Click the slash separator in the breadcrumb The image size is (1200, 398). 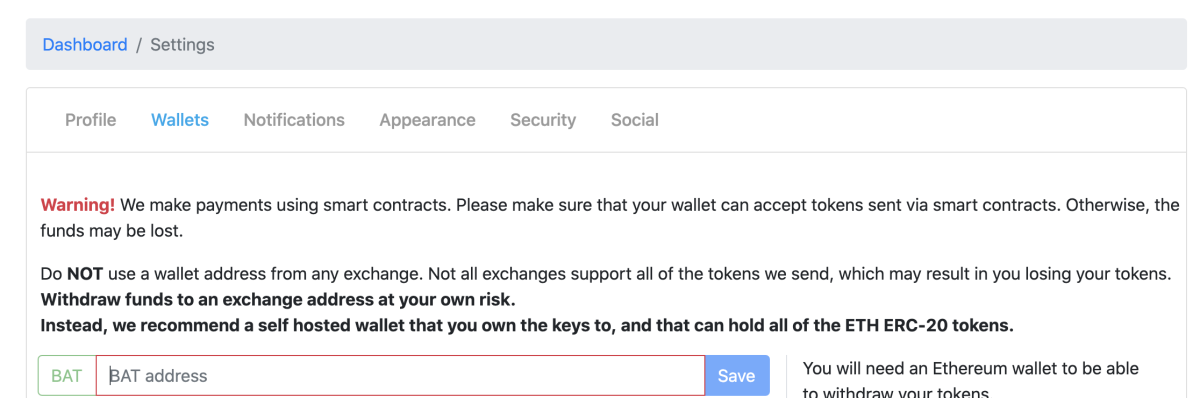[x=139, y=45]
